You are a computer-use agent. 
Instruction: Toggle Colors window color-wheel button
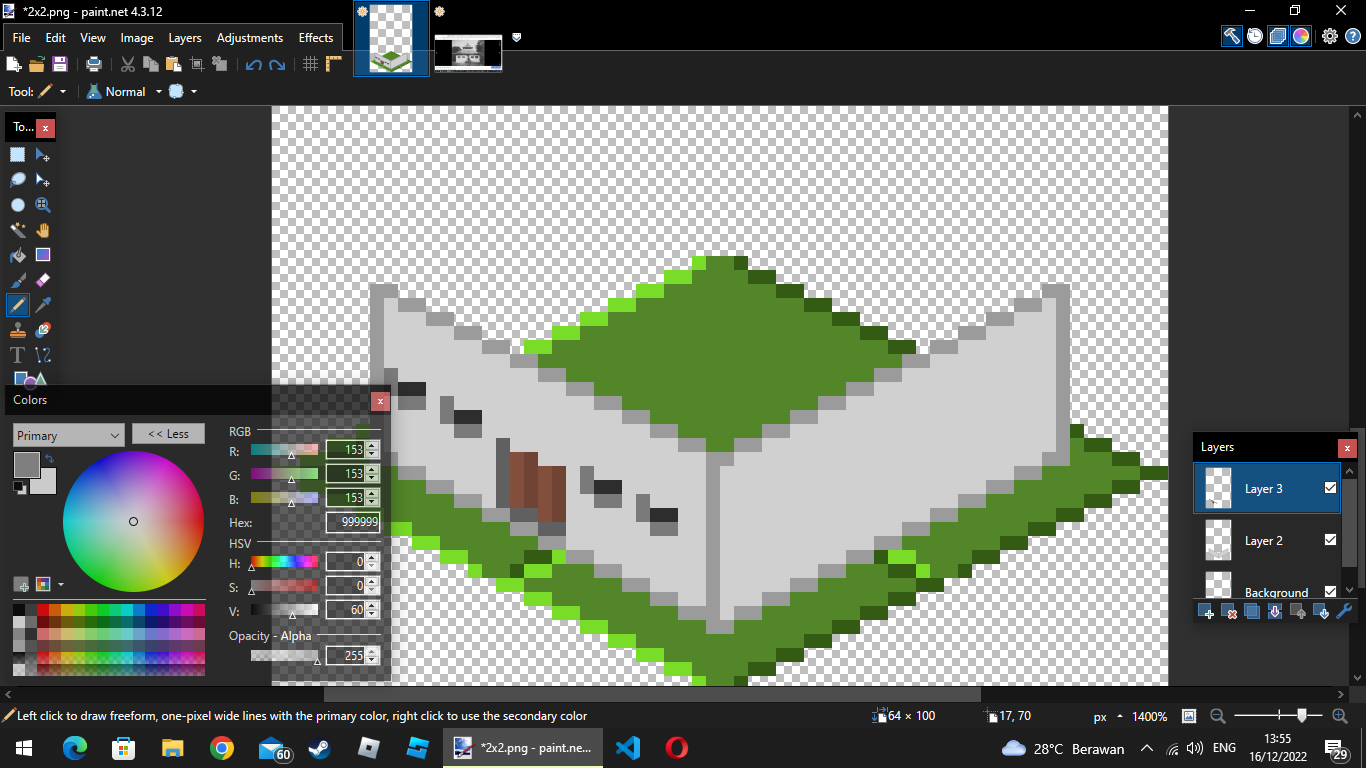click(1301, 36)
